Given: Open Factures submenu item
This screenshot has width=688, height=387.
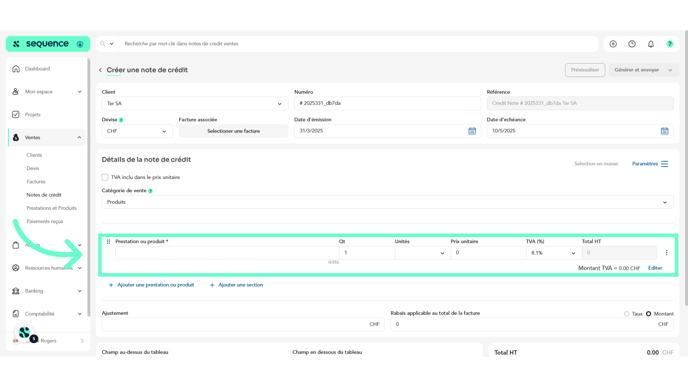Looking at the screenshot, I should 36,181.
